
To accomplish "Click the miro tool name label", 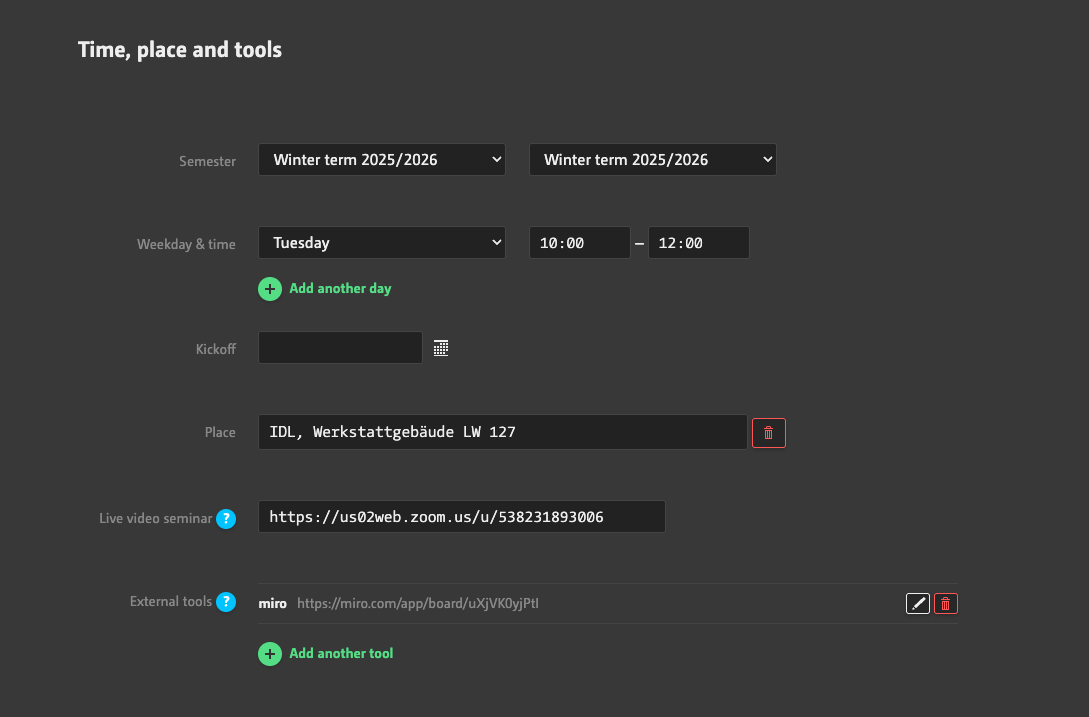I will (x=272, y=603).
